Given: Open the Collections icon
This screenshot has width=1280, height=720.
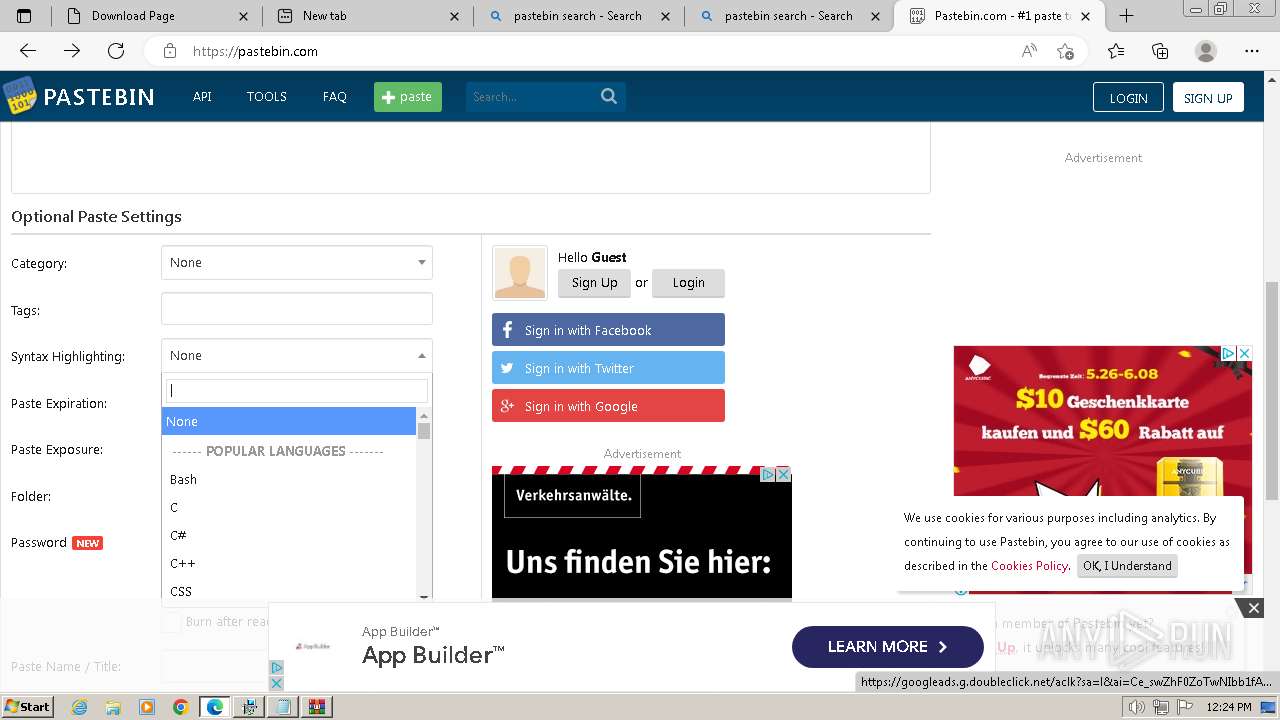Looking at the screenshot, I should (1160, 51).
